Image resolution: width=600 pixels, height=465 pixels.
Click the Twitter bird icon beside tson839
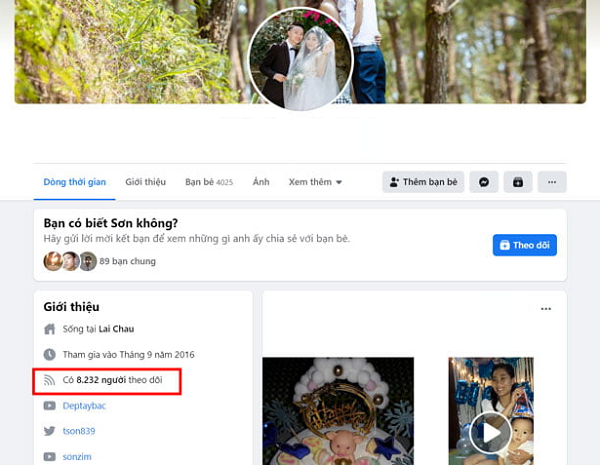coord(49,431)
